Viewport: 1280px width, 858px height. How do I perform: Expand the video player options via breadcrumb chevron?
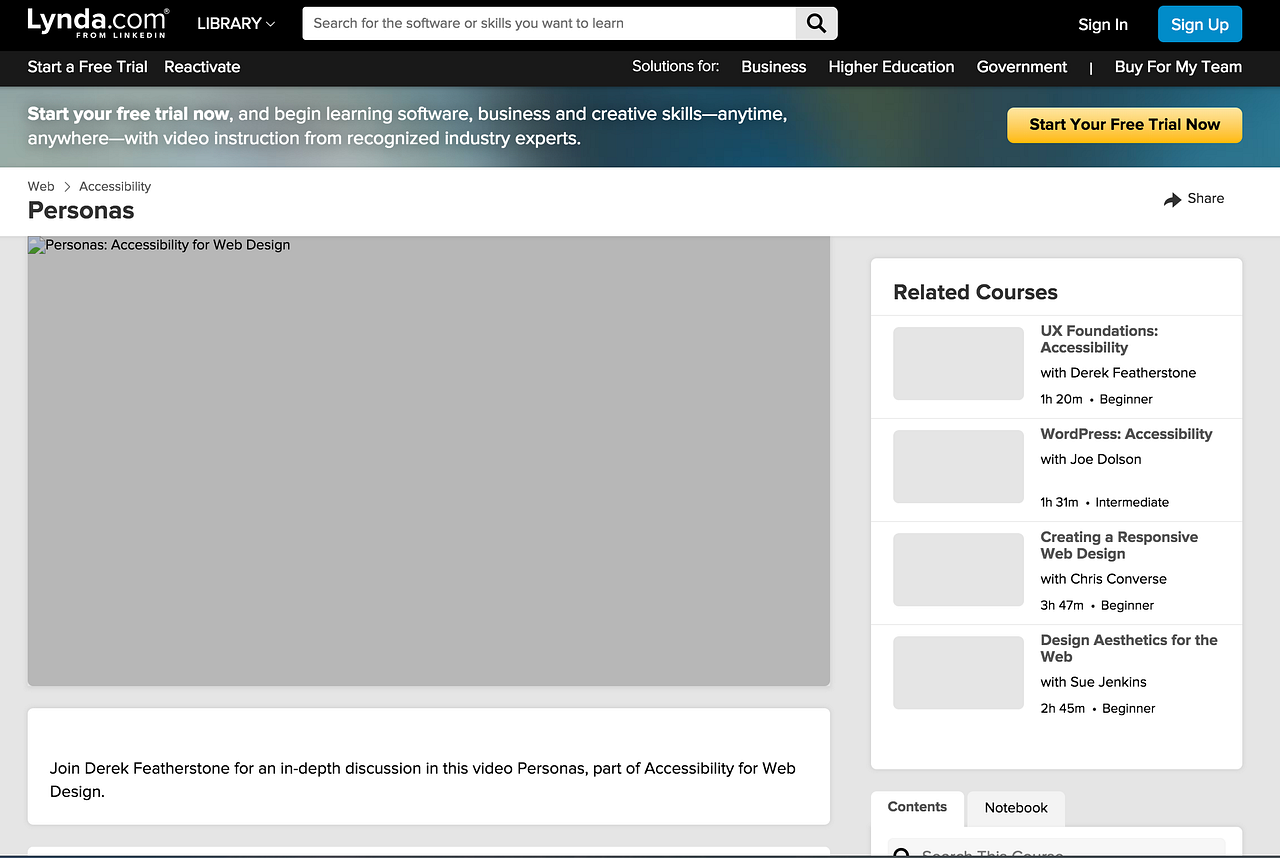point(68,186)
